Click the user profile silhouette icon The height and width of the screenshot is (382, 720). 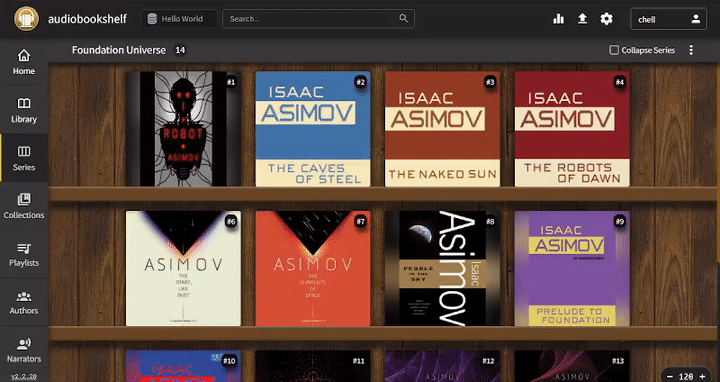pyautogui.click(x=696, y=19)
